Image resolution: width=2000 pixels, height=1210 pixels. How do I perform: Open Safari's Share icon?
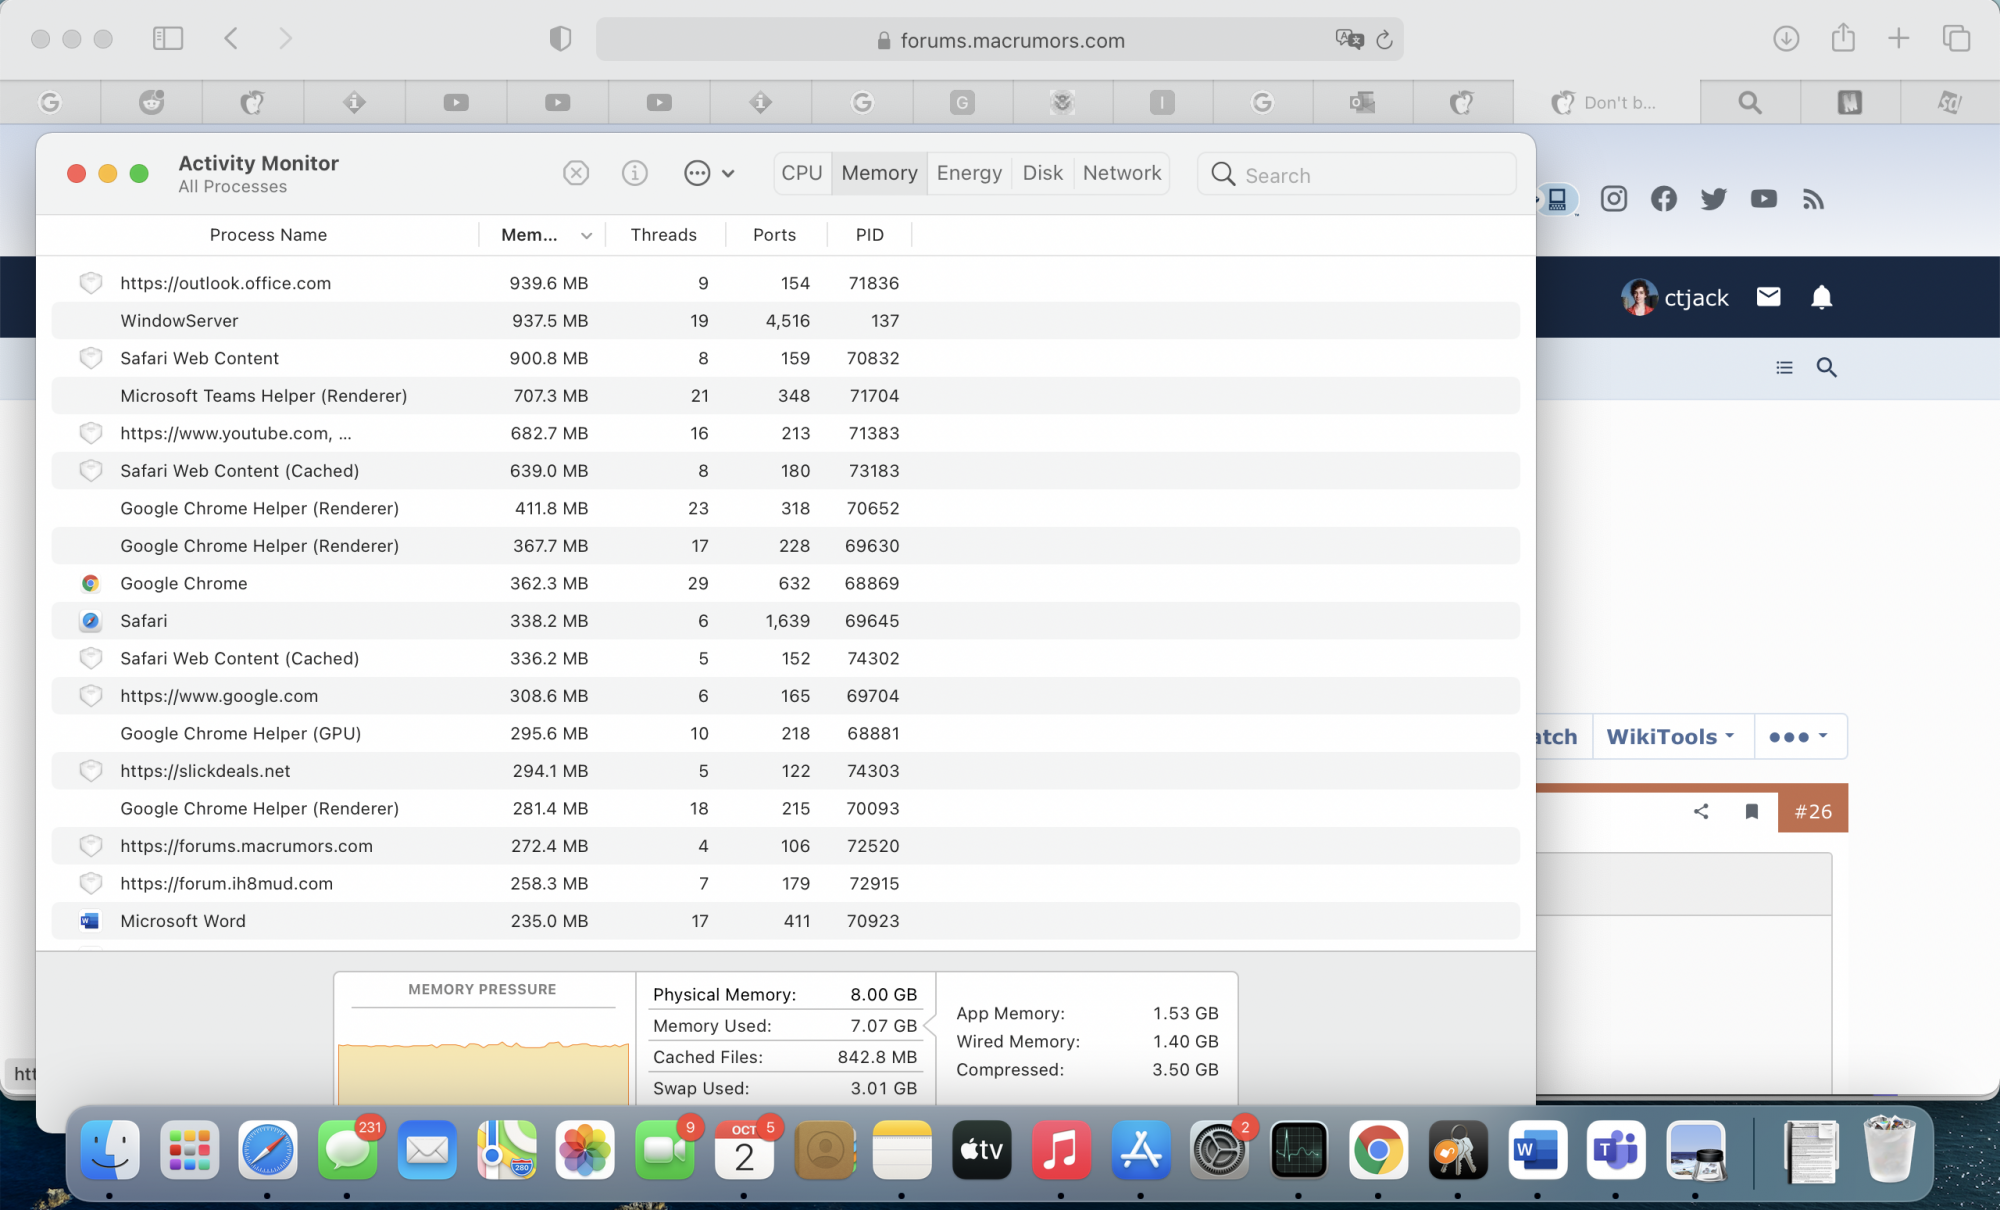point(1843,39)
